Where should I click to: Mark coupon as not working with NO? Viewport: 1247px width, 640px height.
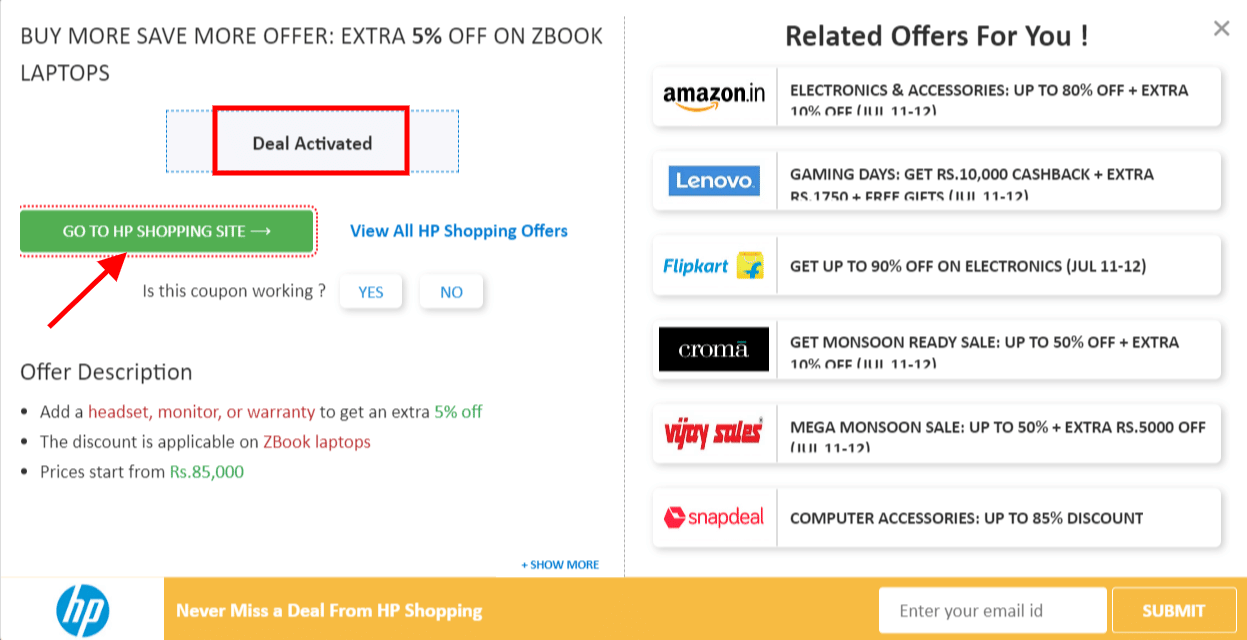coord(451,292)
